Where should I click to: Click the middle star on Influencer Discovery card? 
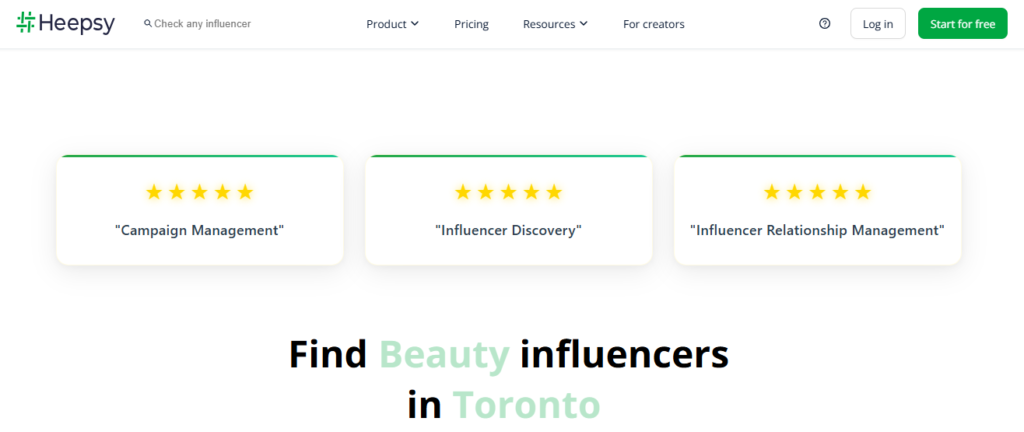point(508,192)
